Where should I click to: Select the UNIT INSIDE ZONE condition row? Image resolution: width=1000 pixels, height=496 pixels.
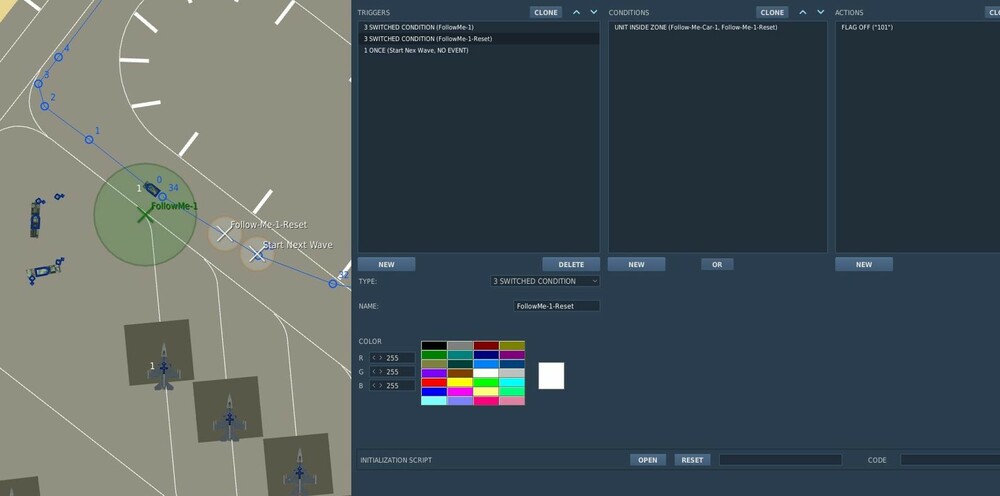717,27
